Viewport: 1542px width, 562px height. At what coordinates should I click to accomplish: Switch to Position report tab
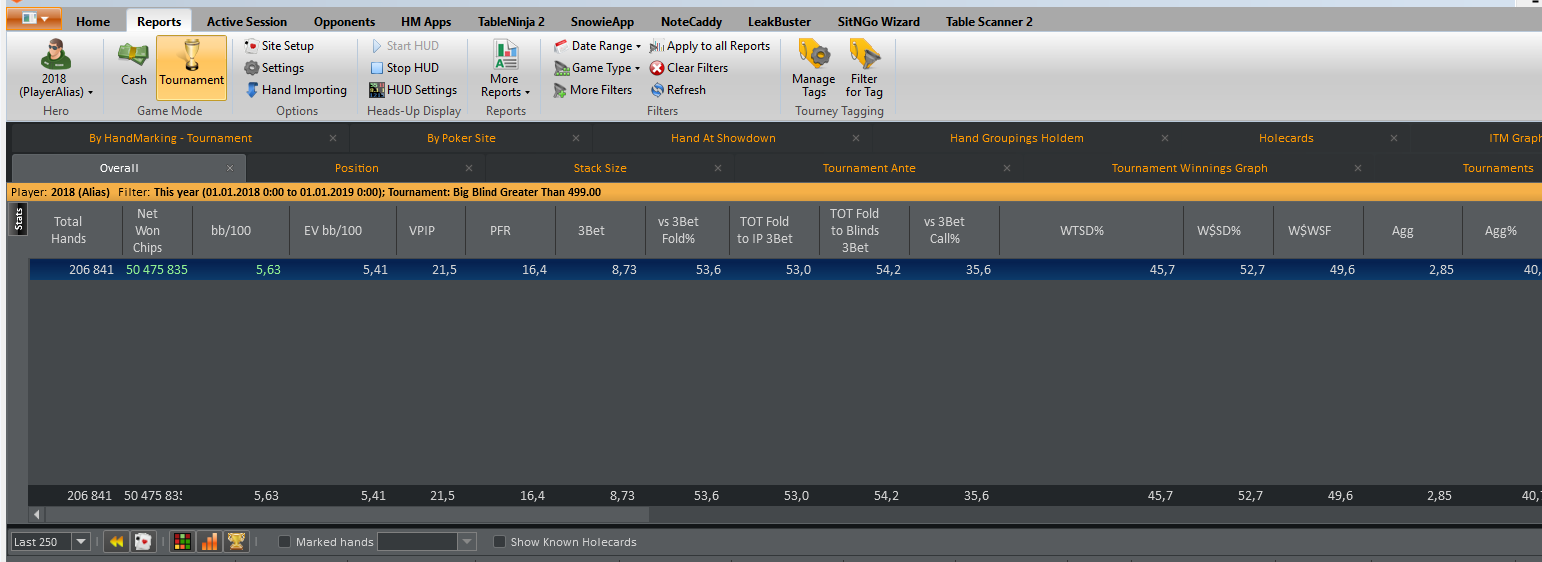357,168
